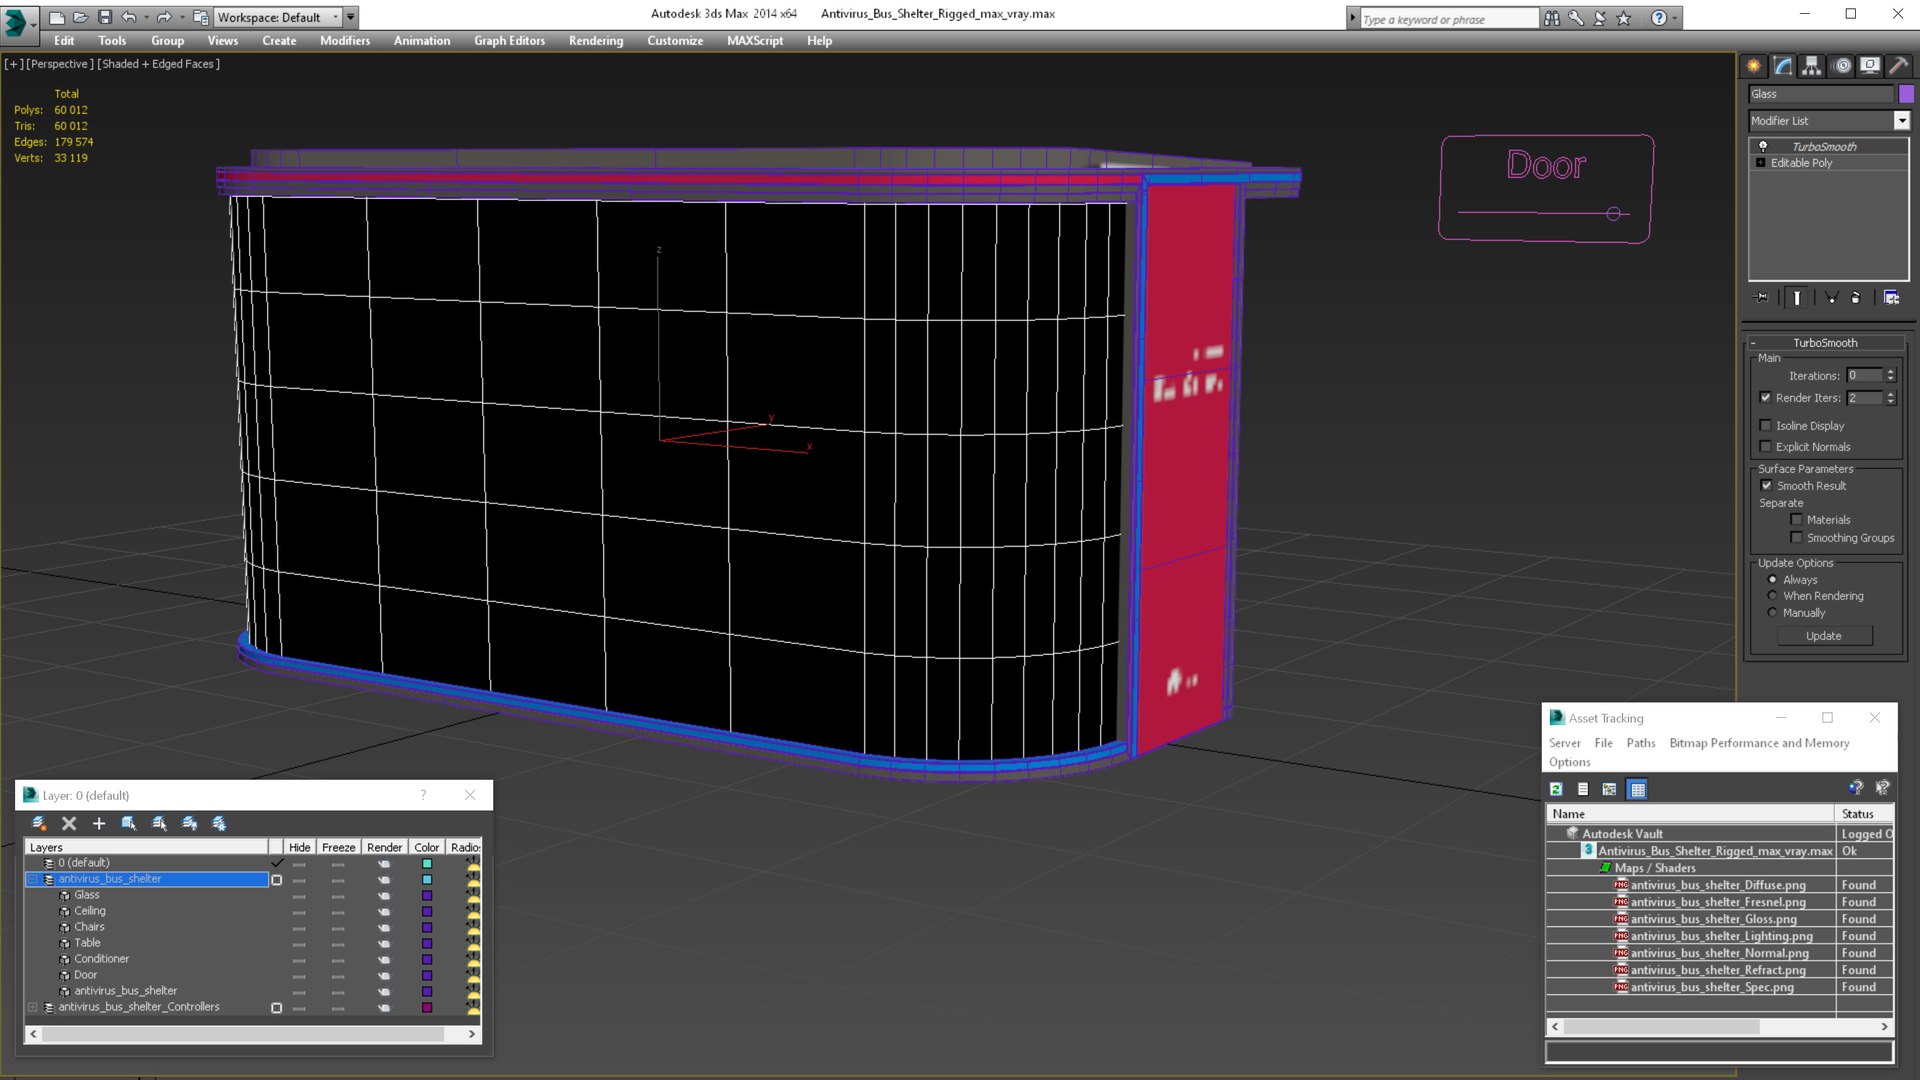Click the Glass object purple color swatch
This screenshot has width=1920, height=1080.
pos(1907,94)
